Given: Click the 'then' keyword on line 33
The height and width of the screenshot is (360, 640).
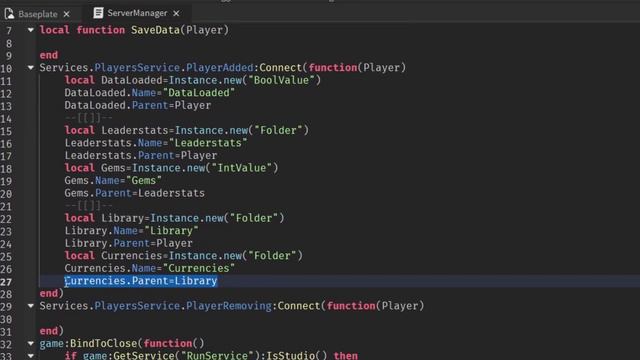Looking at the screenshot, I should tap(345, 355).
